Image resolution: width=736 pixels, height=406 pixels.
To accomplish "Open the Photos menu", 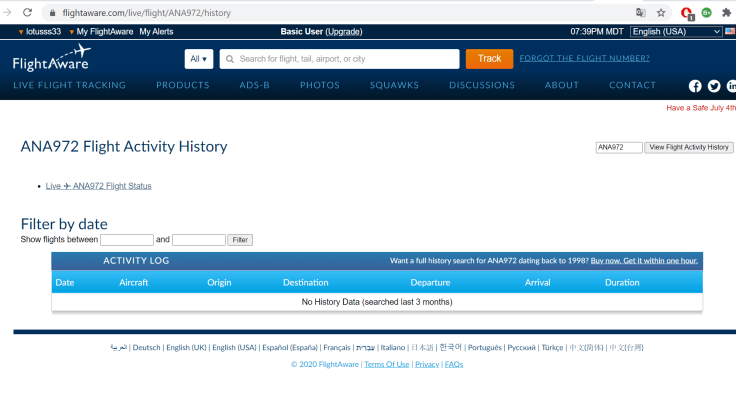I will click(320, 85).
